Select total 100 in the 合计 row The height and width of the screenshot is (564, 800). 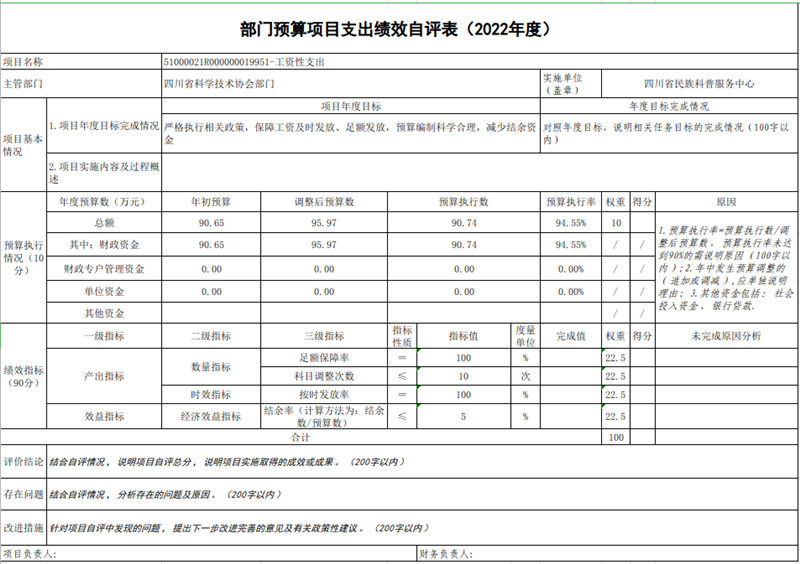(x=616, y=437)
